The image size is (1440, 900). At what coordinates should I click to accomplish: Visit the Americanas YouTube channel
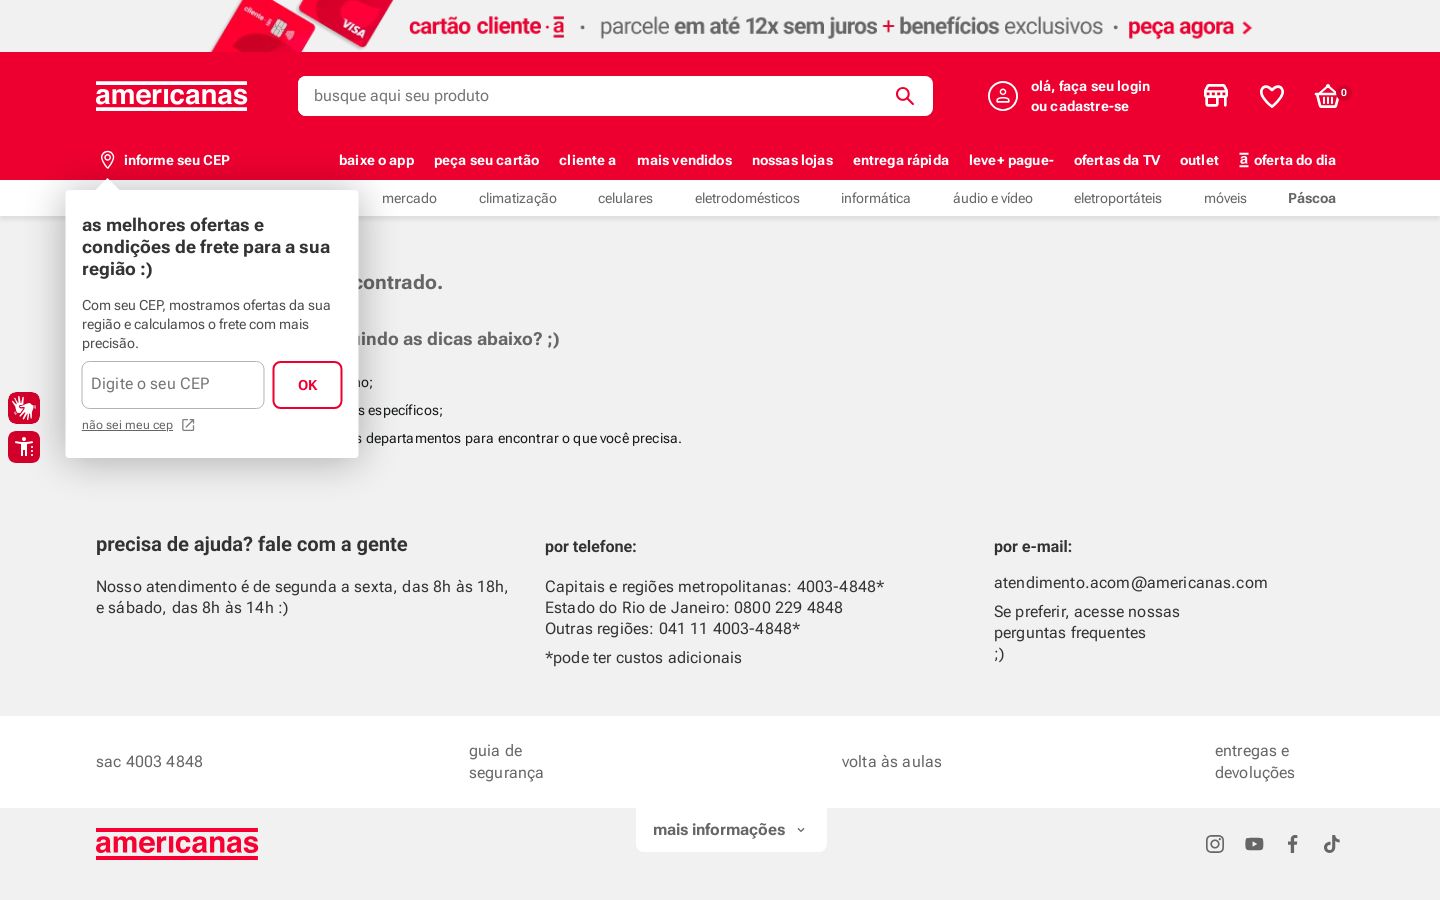[1254, 844]
